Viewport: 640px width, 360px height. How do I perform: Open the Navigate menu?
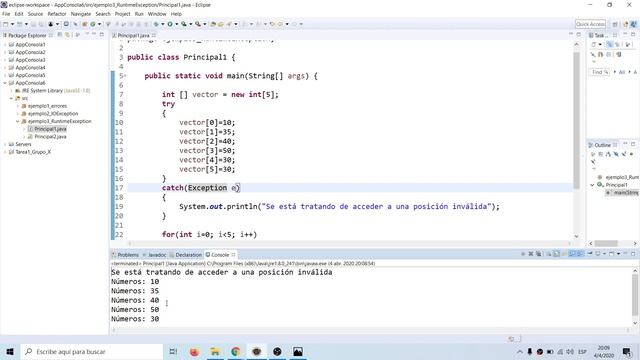click(81, 14)
